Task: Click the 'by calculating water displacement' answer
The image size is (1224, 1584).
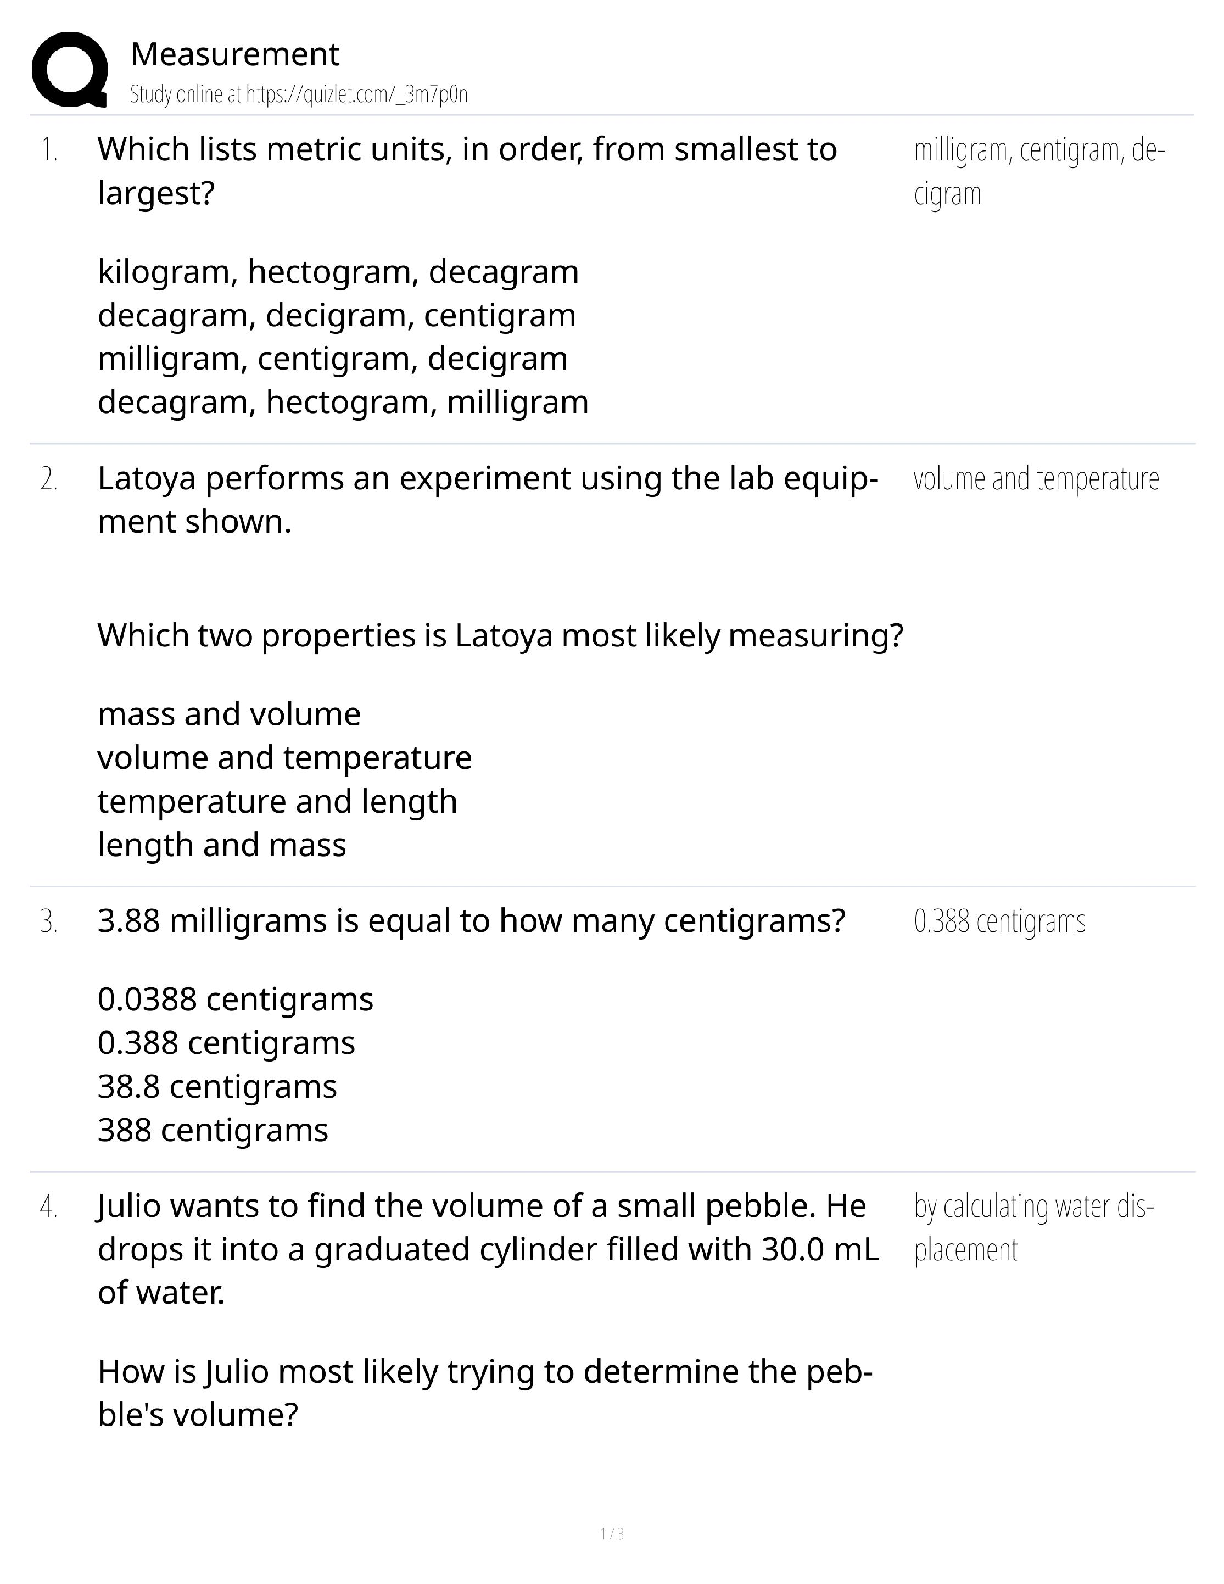Action: coord(1033,1228)
